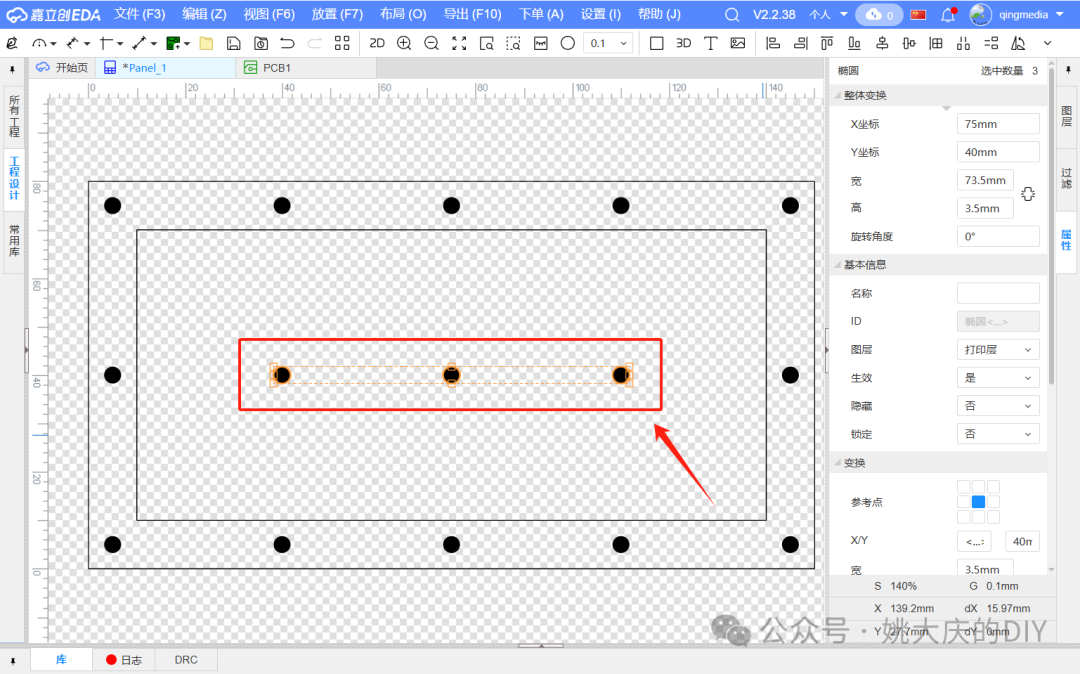1080x674 pixels.
Task: Click the insert image icon
Action: click(738, 43)
